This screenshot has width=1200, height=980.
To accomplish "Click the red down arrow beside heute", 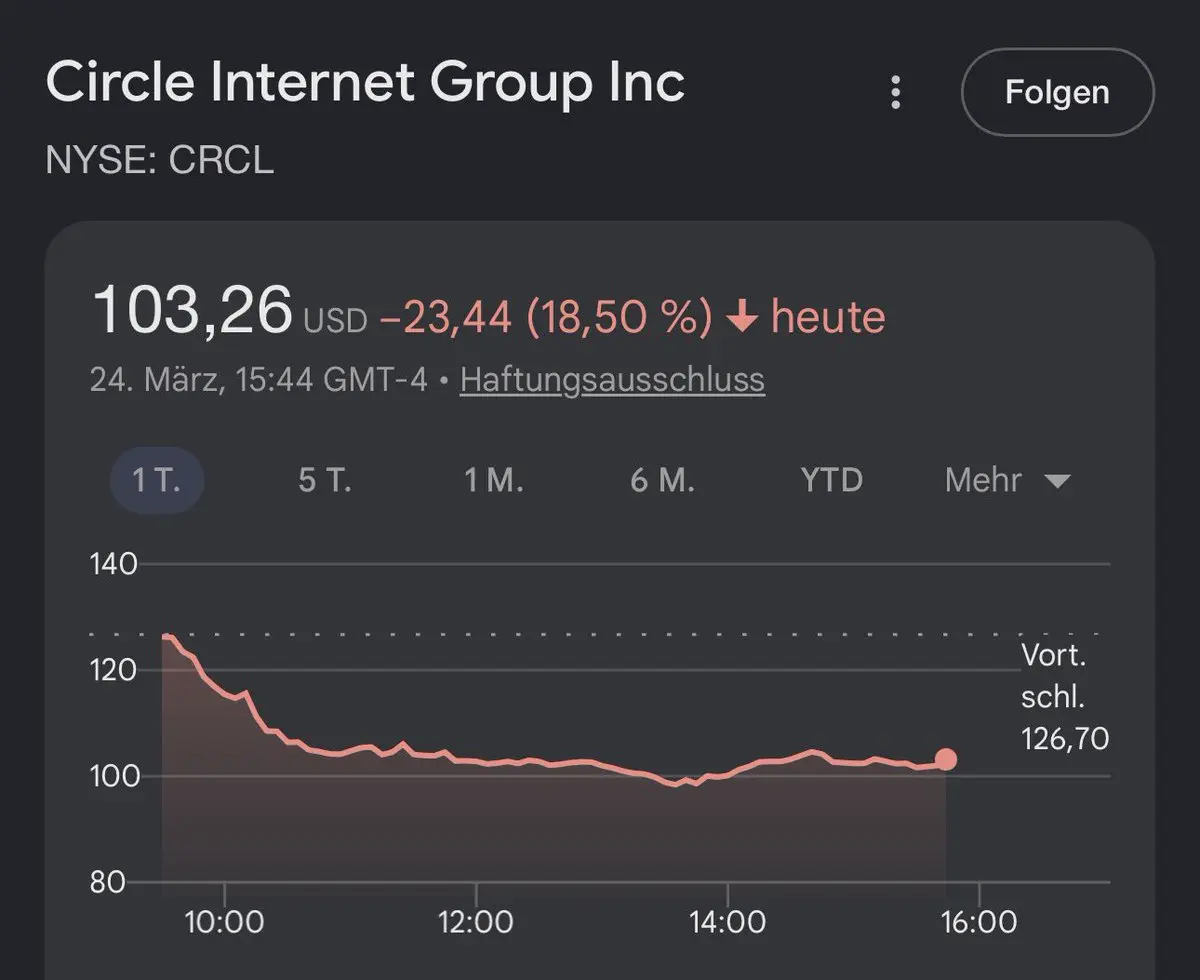I will (742, 318).
